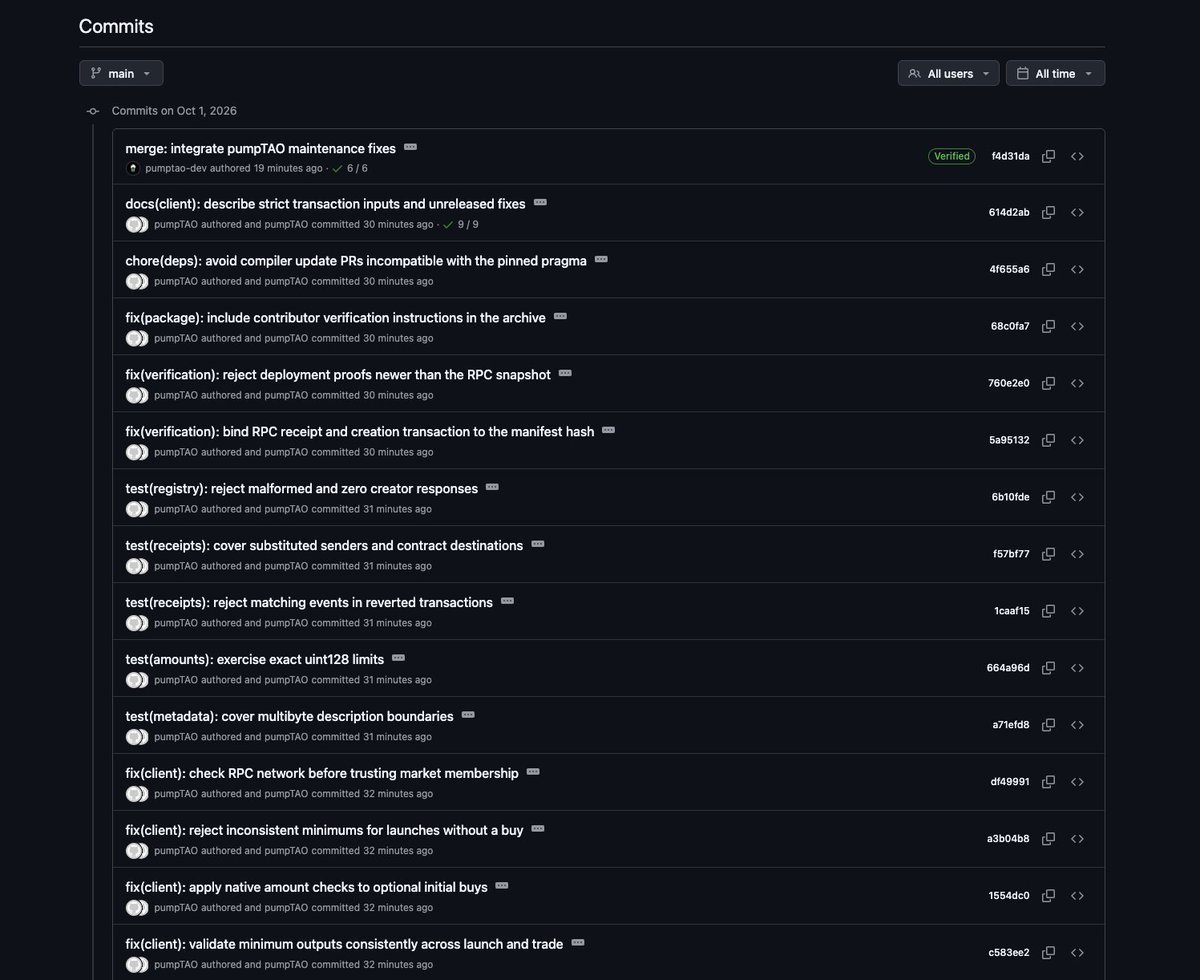Copy full SHA for commit 1caaf15

[1049, 611]
